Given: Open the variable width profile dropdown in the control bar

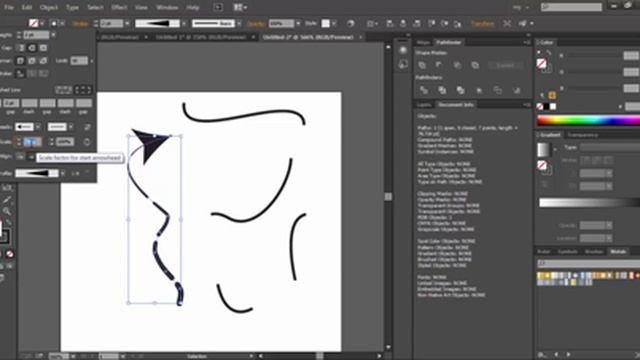Looking at the screenshot, I should click(184, 23).
